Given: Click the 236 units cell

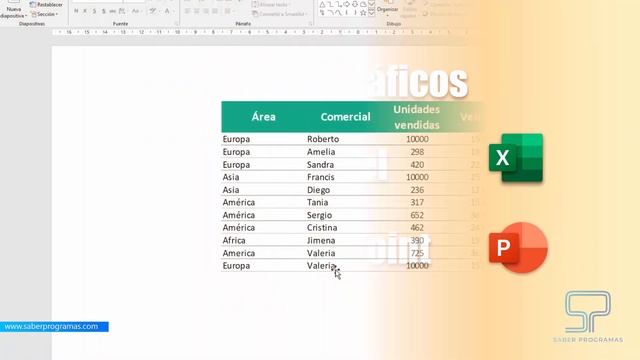Looking at the screenshot, I should tap(417, 190).
